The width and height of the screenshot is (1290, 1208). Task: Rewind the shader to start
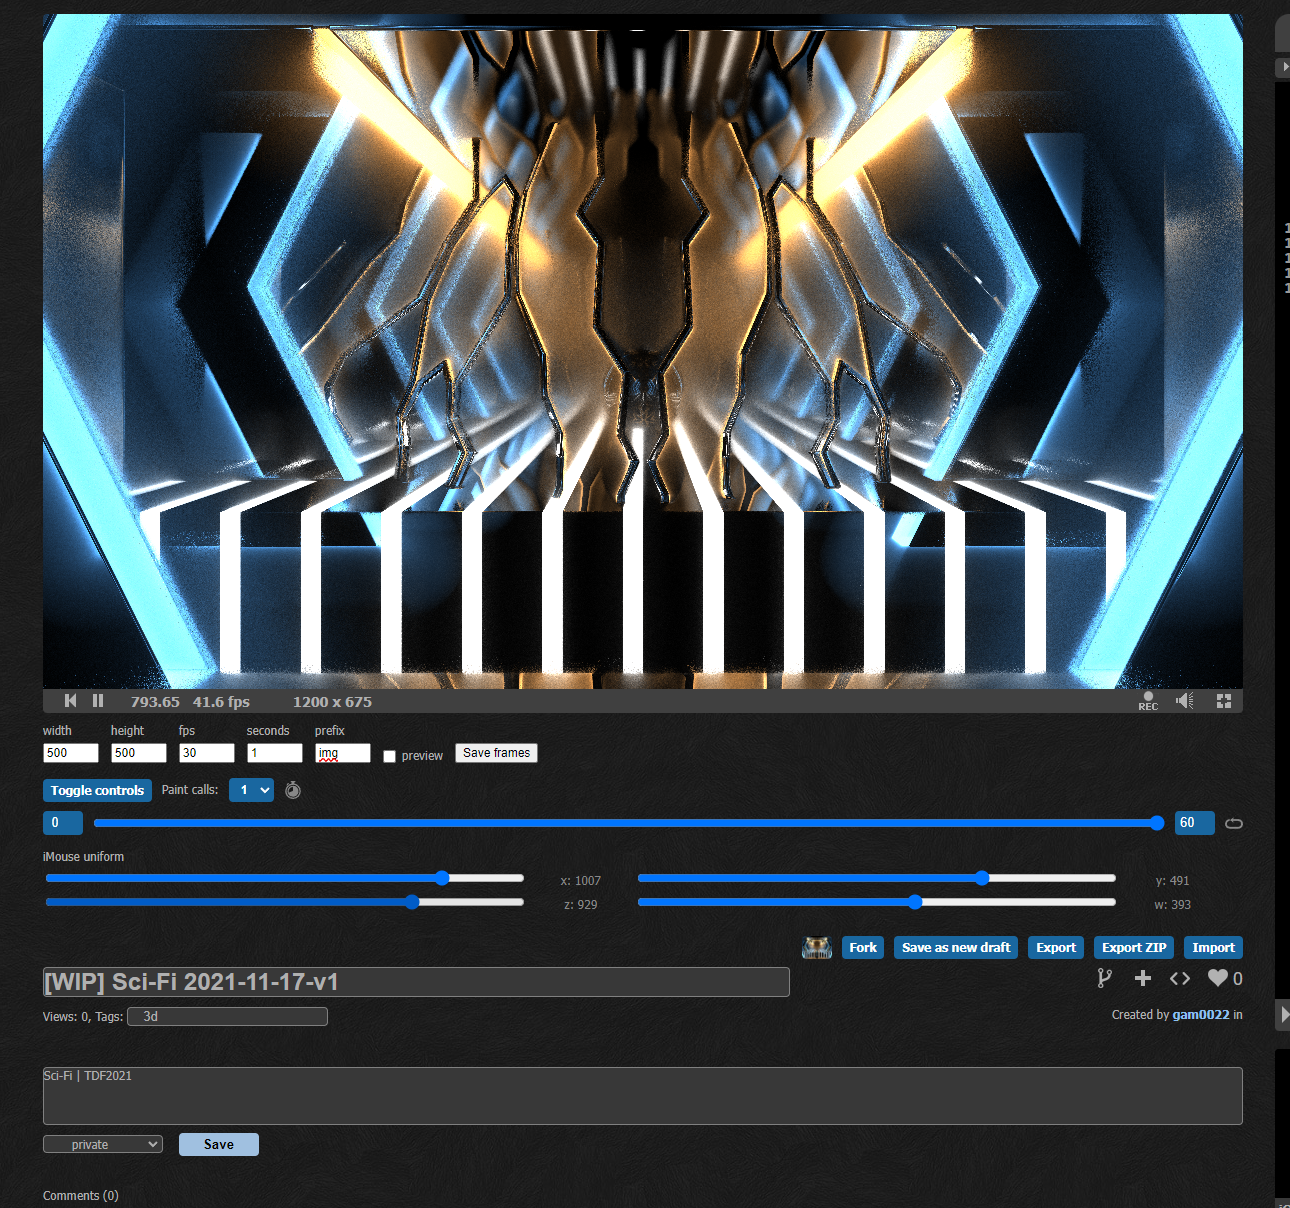[70, 701]
